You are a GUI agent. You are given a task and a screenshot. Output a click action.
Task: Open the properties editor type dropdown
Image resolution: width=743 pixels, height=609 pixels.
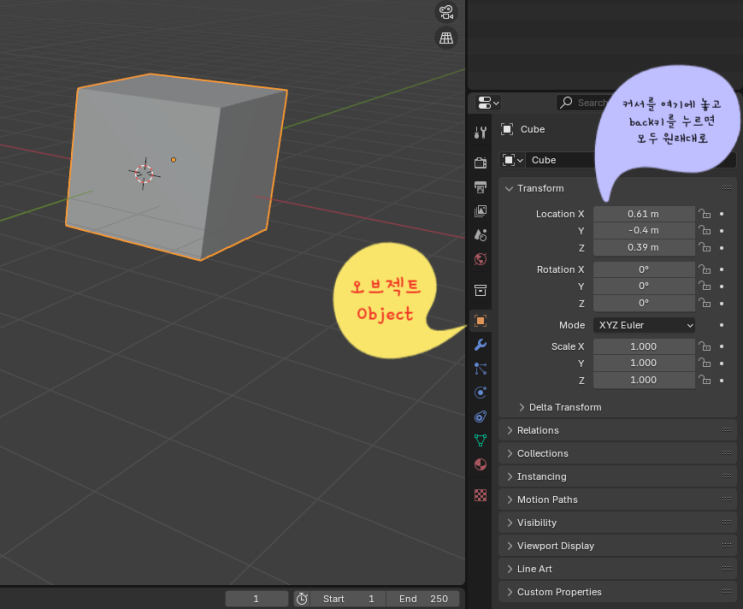click(489, 103)
